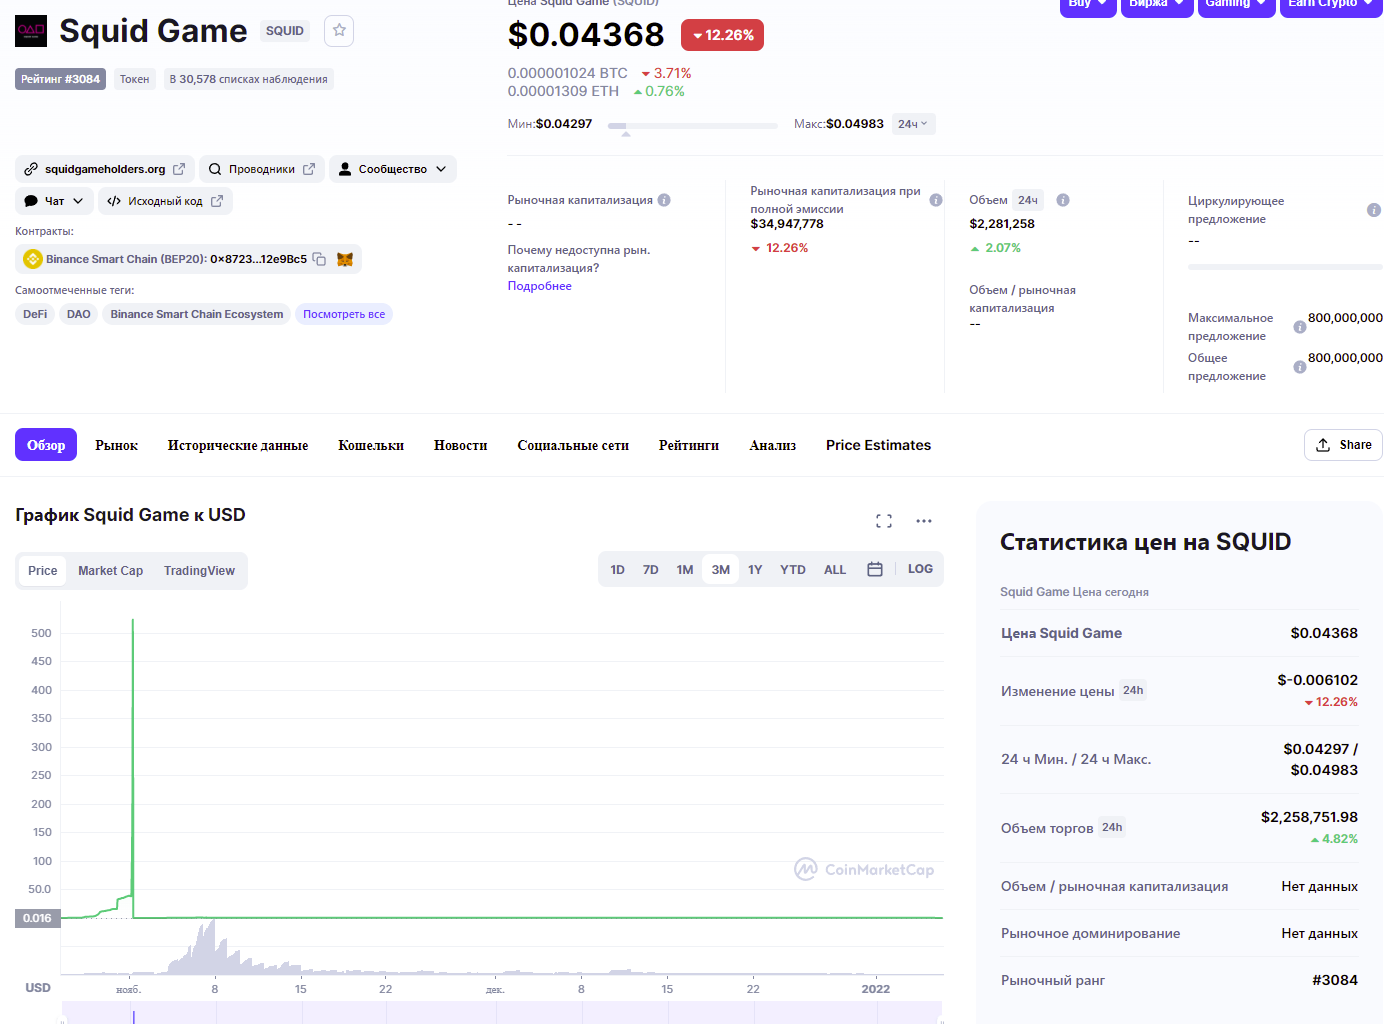Open the Price Estimates tab
1384x1024 pixels.
[878, 446]
